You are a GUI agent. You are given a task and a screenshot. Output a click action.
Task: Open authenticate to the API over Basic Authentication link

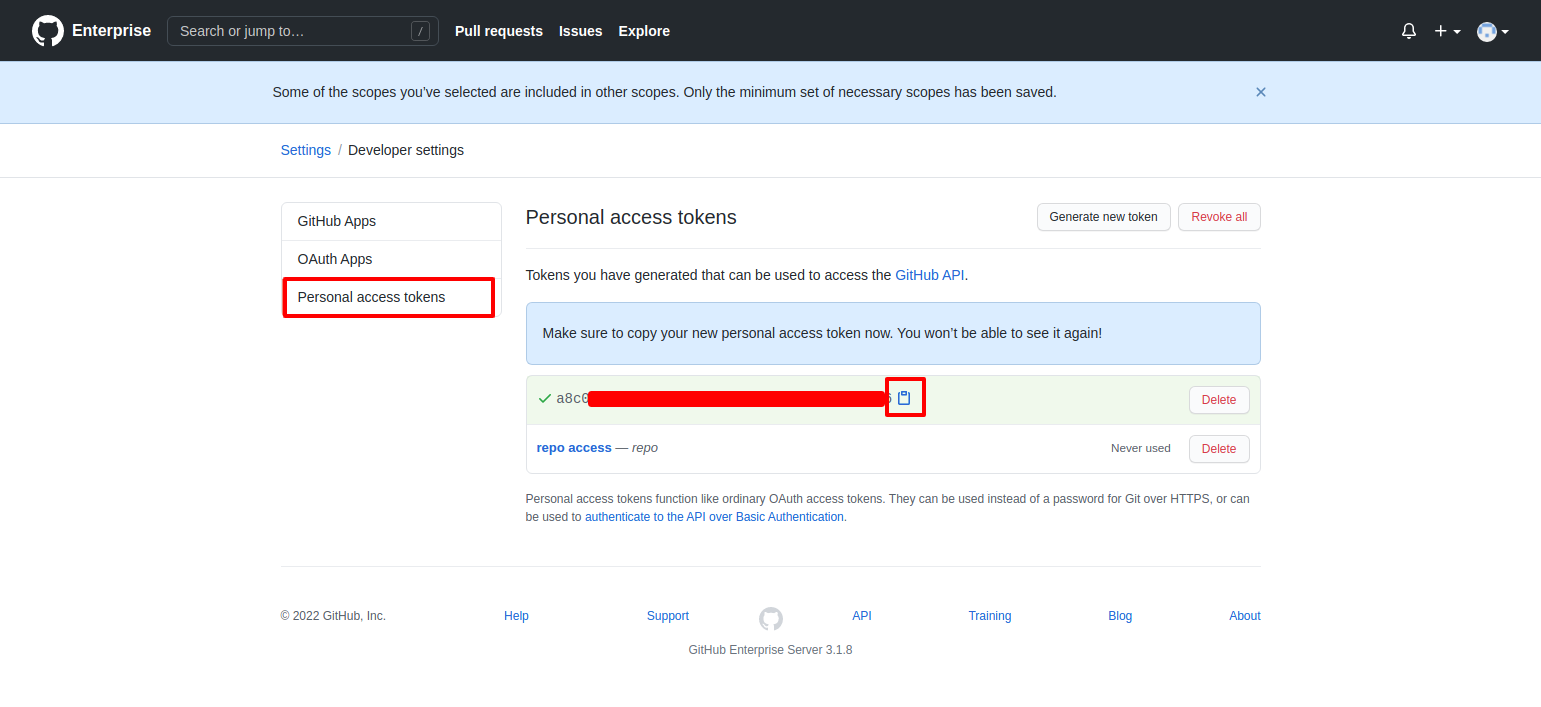click(x=714, y=517)
